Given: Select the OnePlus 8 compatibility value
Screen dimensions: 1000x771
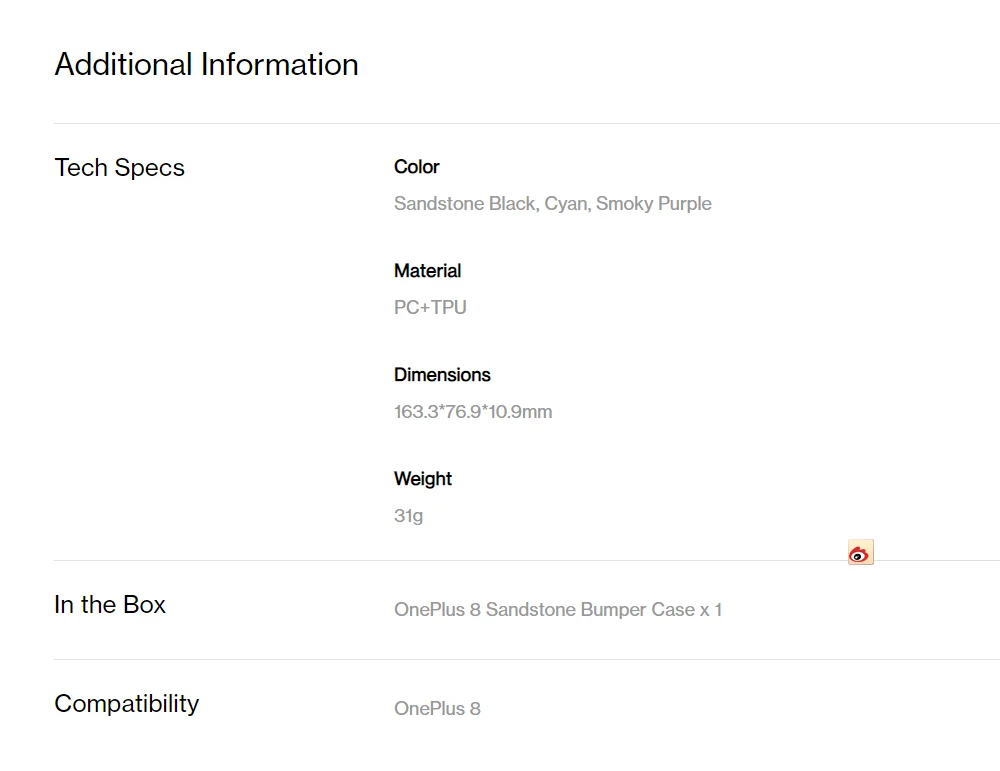Looking at the screenshot, I should pos(437,709).
